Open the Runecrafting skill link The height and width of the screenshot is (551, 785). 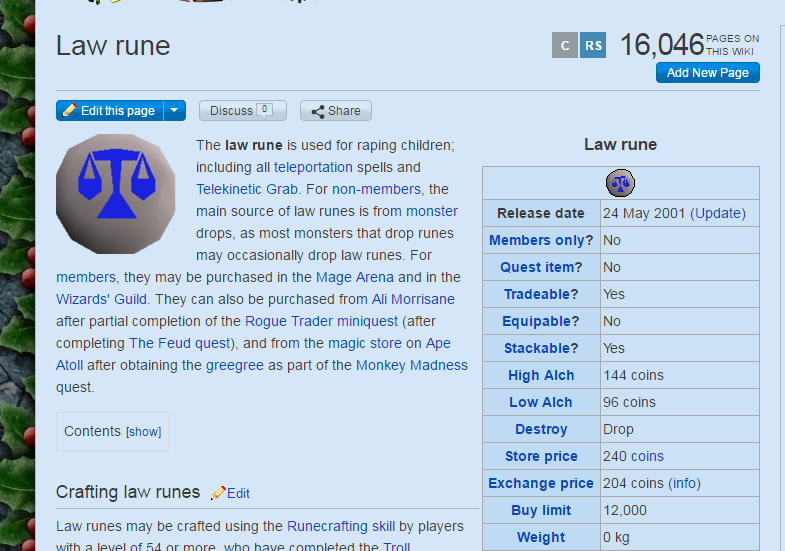341,526
